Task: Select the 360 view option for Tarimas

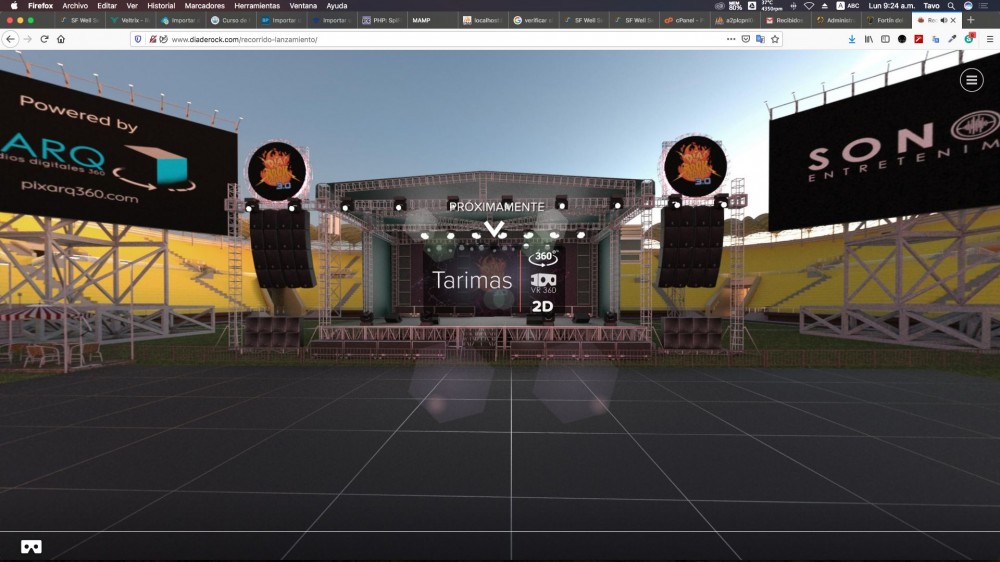Action: pos(543,257)
